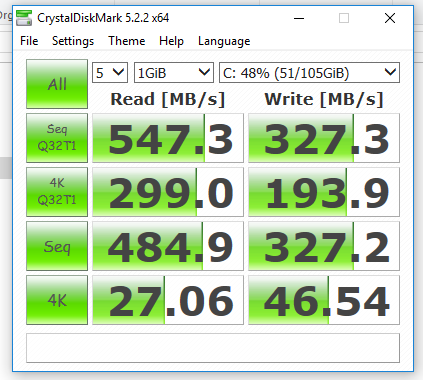Click the Read [MB/s] column header
This screenshot has width=423, height=380.
pyautogui.click(x=168, y=99)
